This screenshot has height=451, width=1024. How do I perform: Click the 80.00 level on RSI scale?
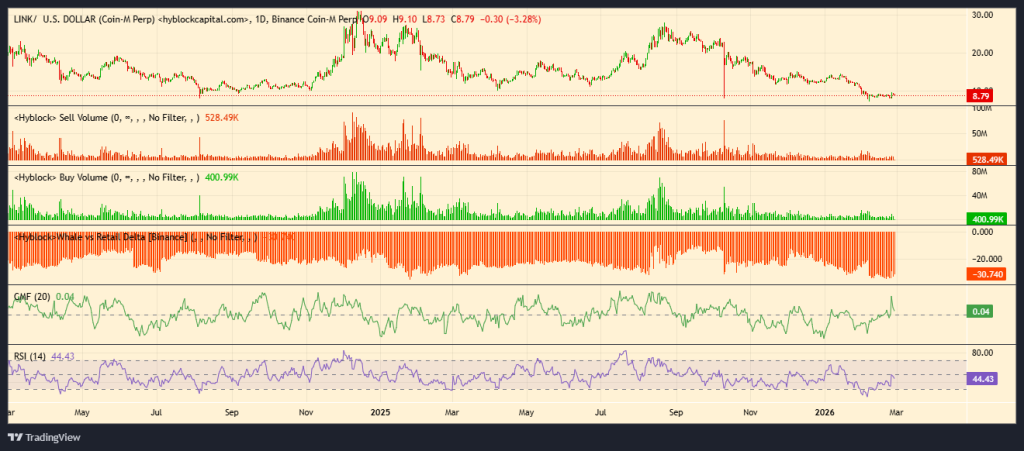[x=981, y=353]
